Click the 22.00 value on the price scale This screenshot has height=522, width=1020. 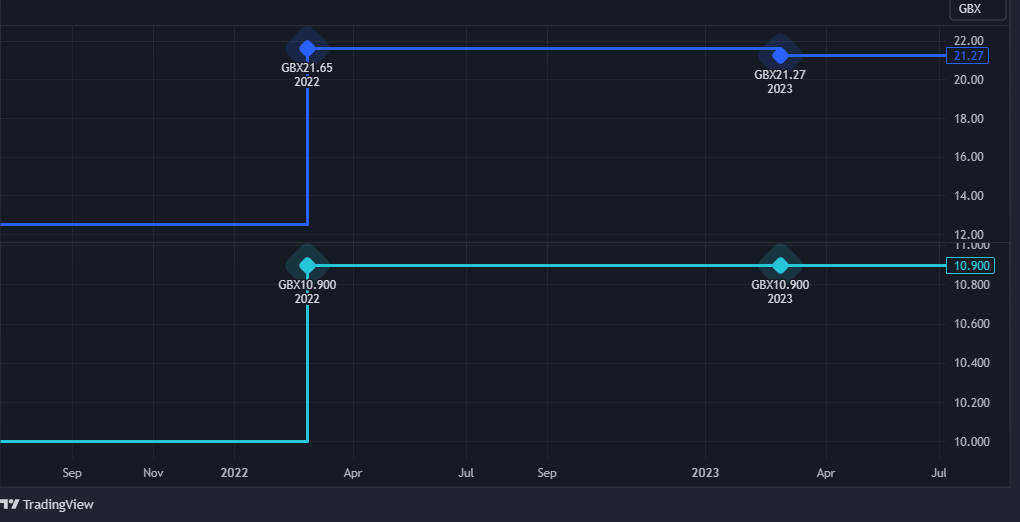(x=969, y=41)
